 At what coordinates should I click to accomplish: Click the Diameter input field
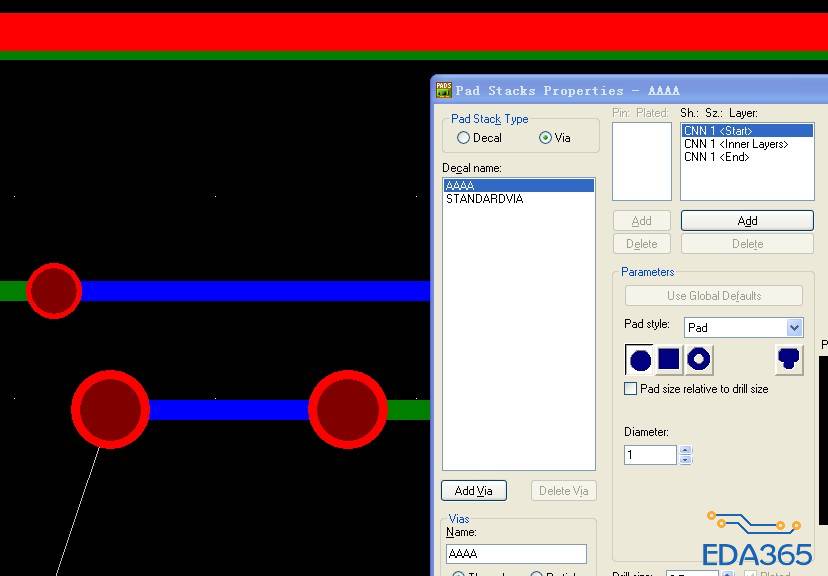point(650,455)
